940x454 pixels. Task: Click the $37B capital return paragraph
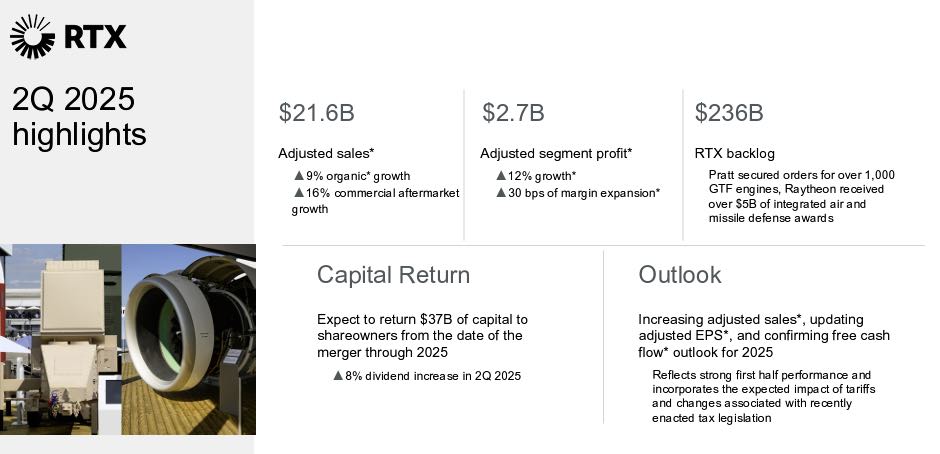click(423, 336)
